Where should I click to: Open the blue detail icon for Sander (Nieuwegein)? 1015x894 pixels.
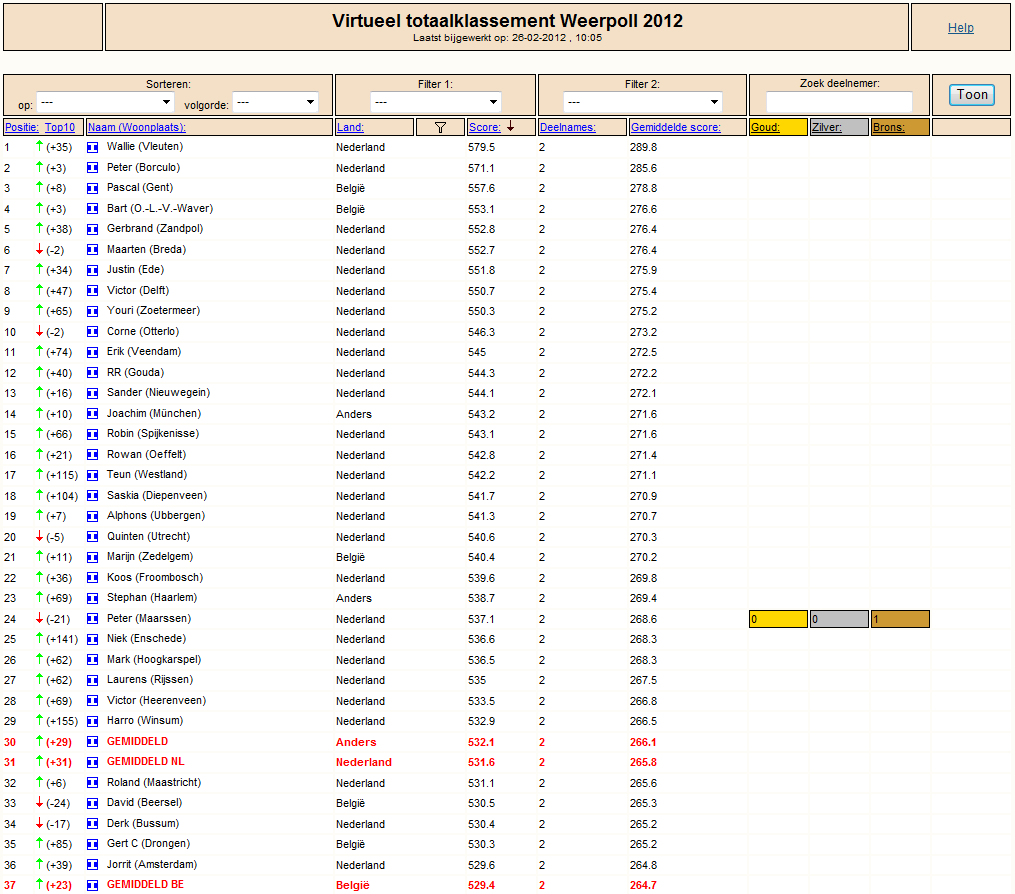(93, 394)
